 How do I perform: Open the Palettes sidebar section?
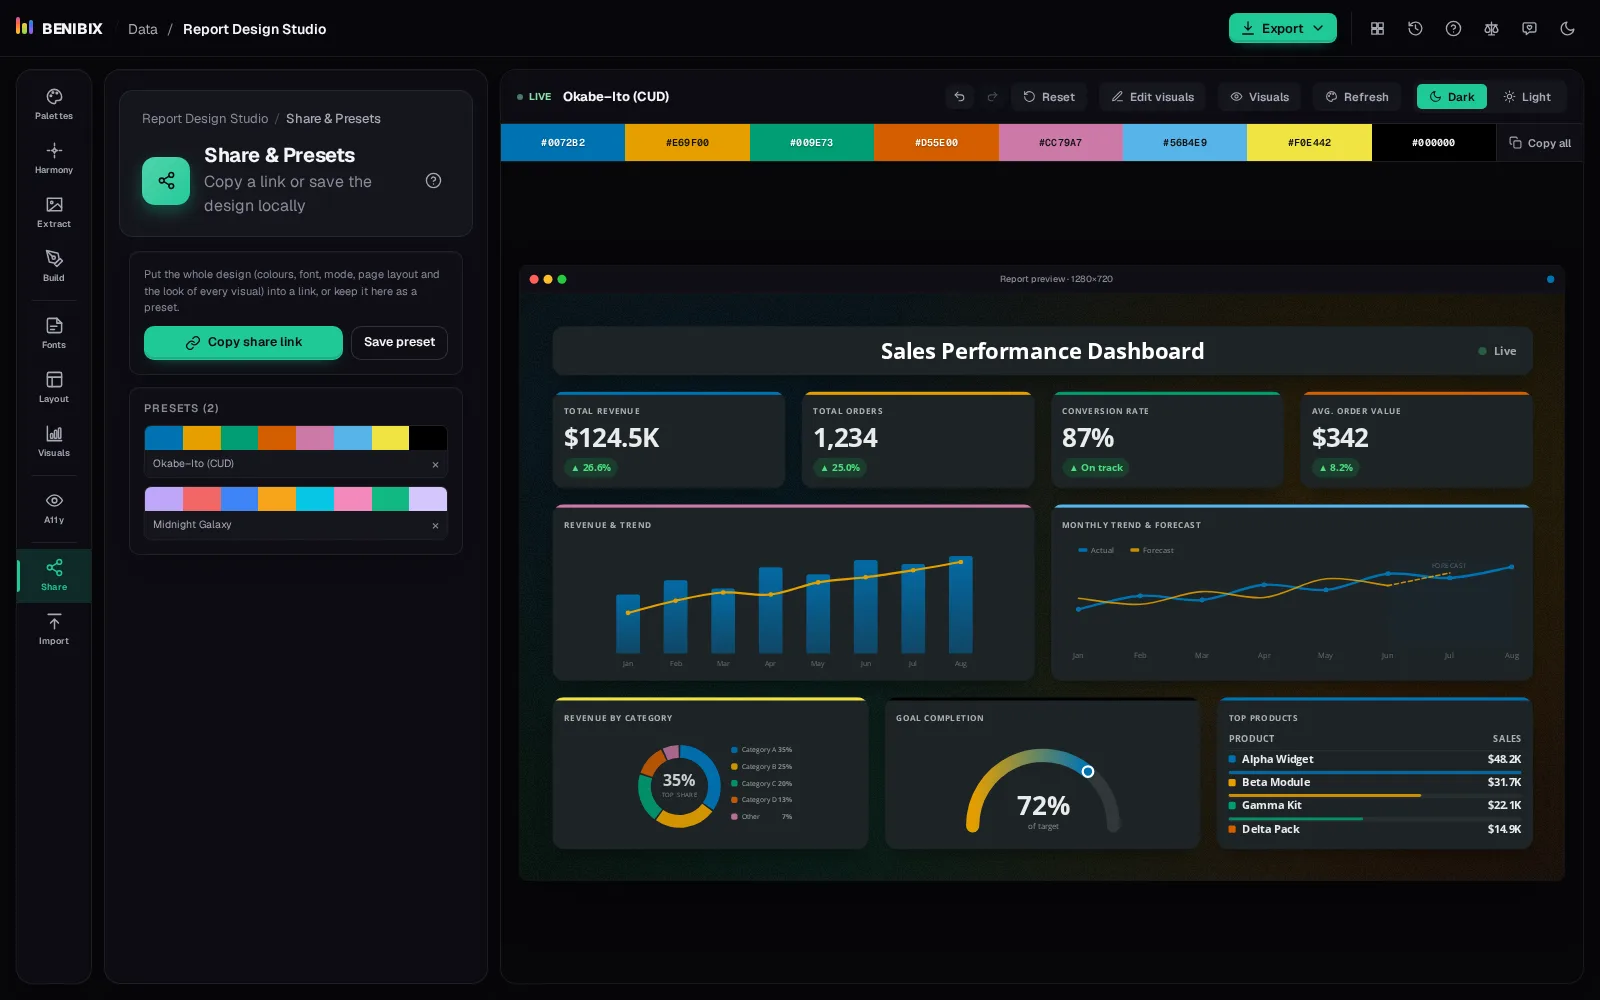[54, 104]
